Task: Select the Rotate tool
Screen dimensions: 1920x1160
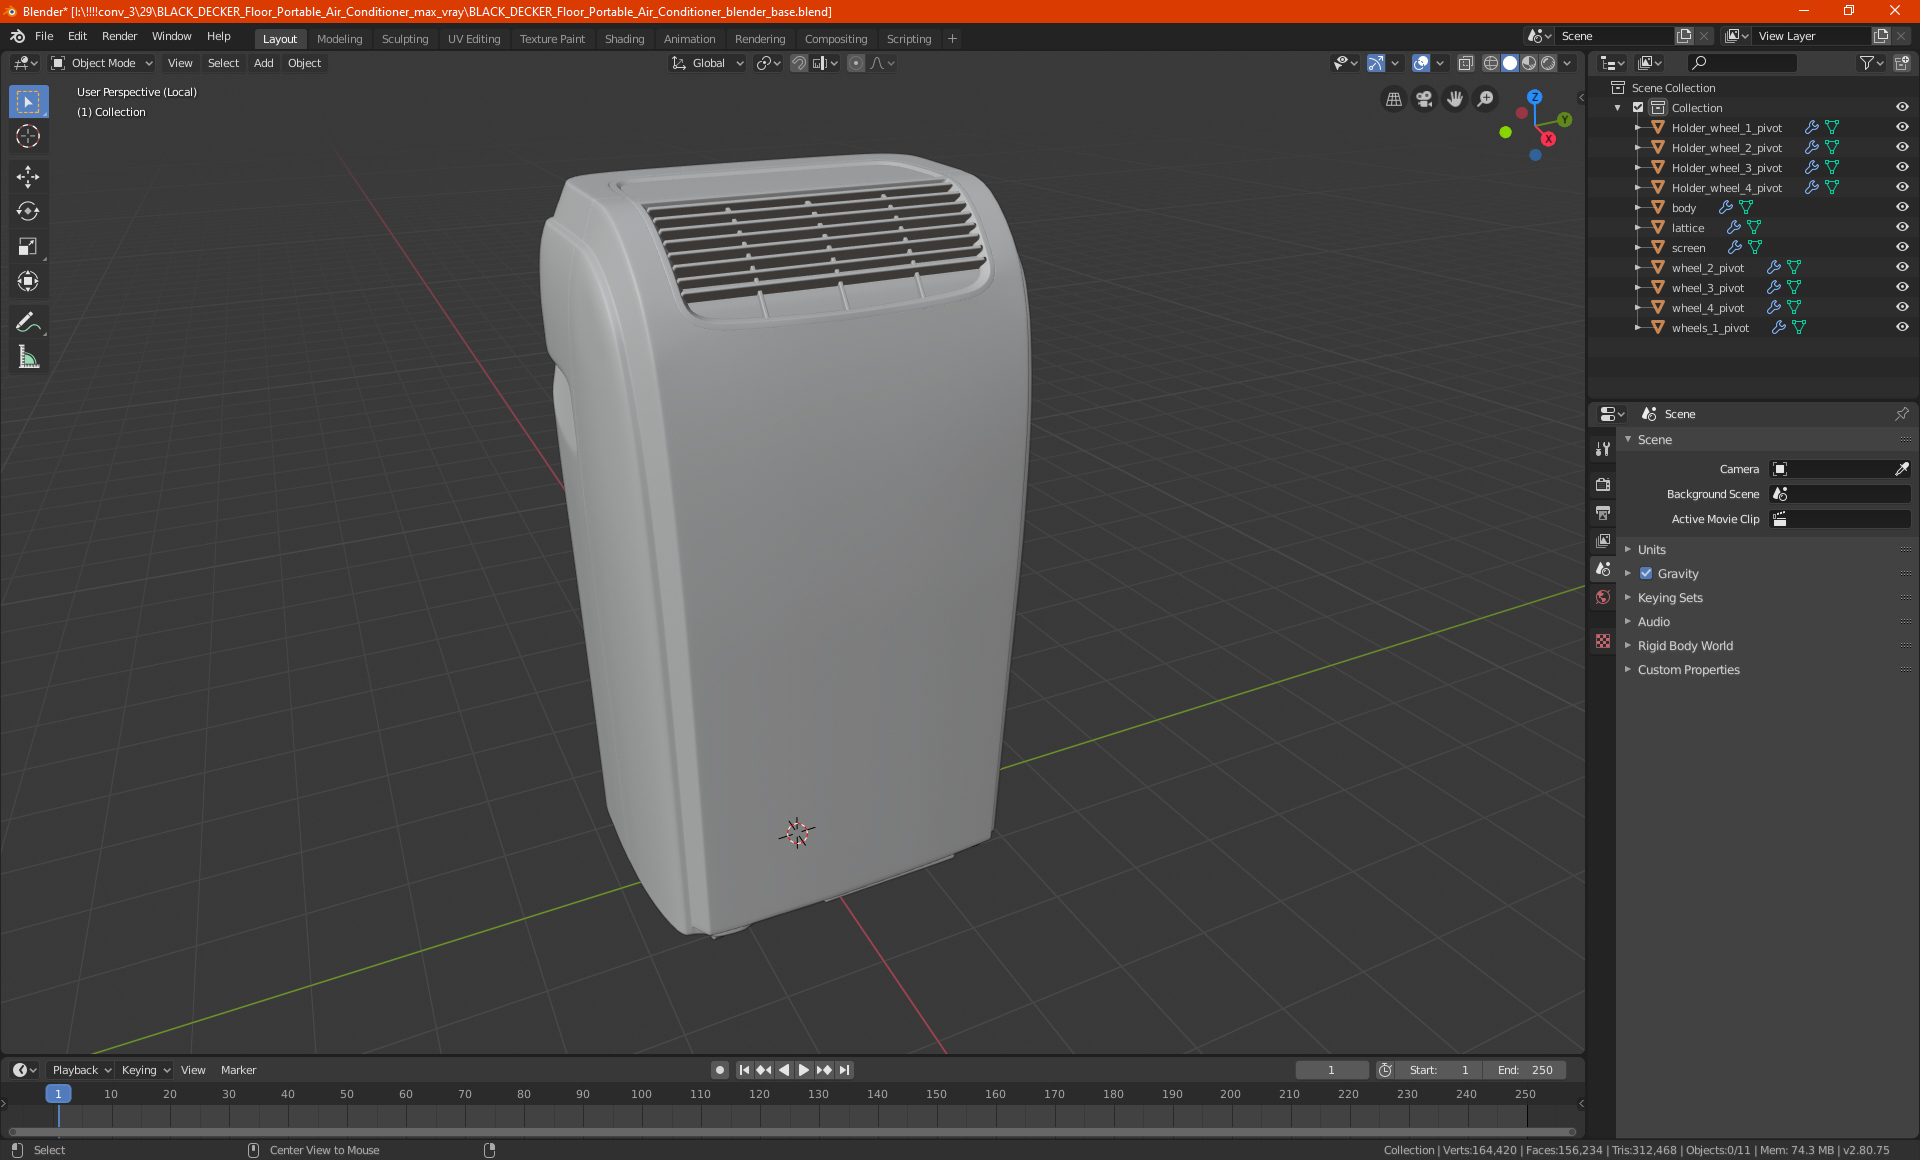Action: pos(28,211)
